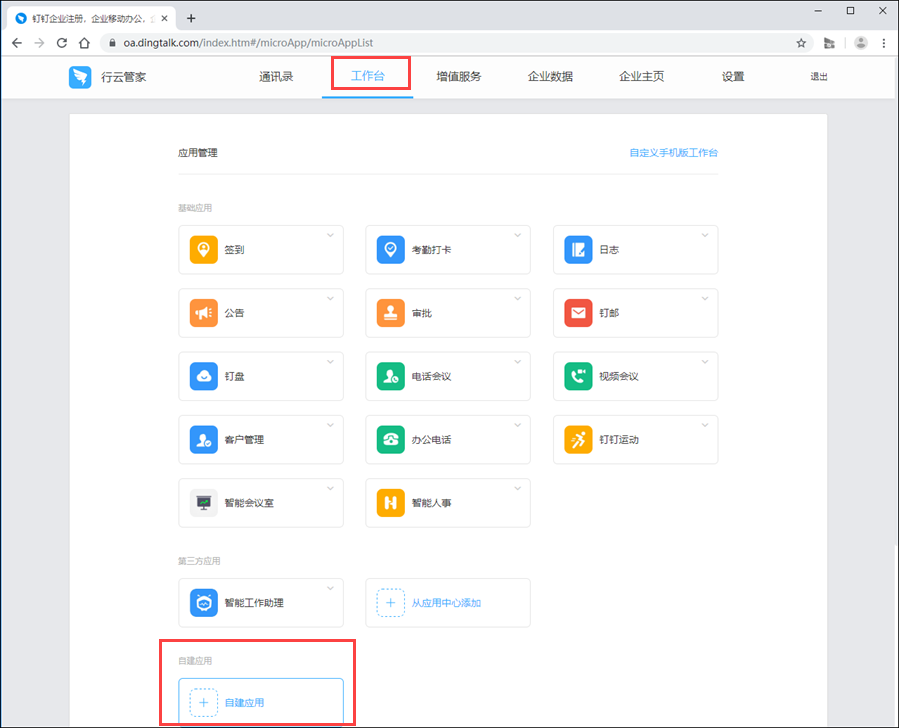Click the 钉盘 cloud drive icon
The height and width of the screenshot is (728, 900).
click(x=203, y=376)
